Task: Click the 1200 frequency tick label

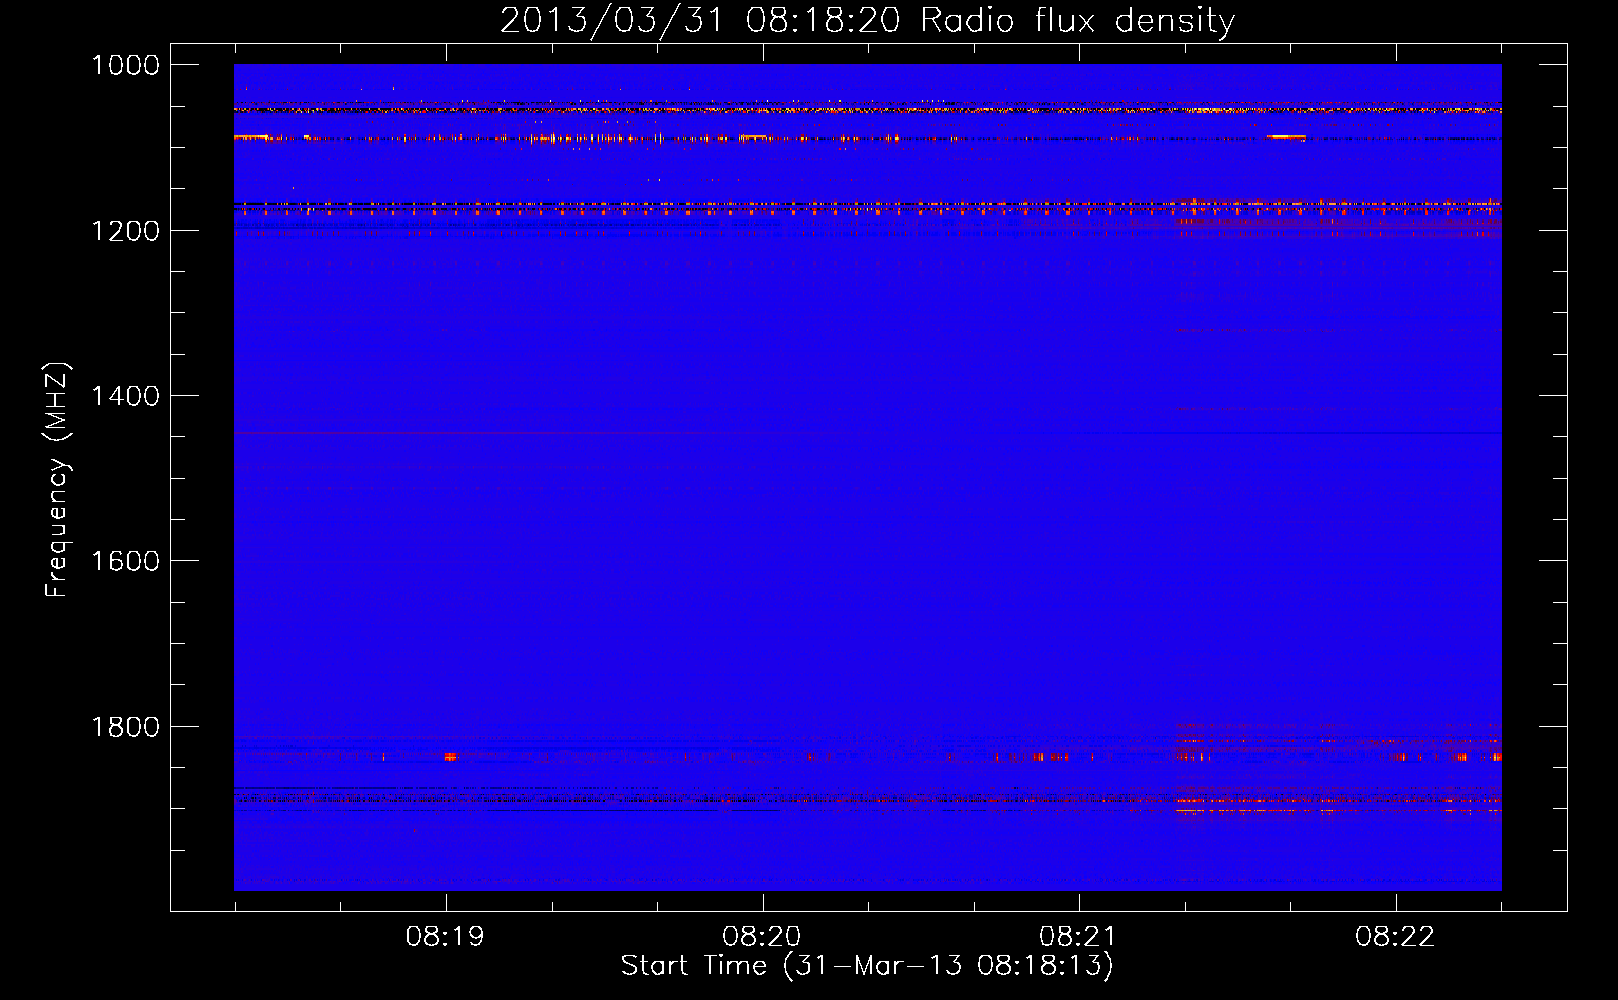Action: click(126, 231)
